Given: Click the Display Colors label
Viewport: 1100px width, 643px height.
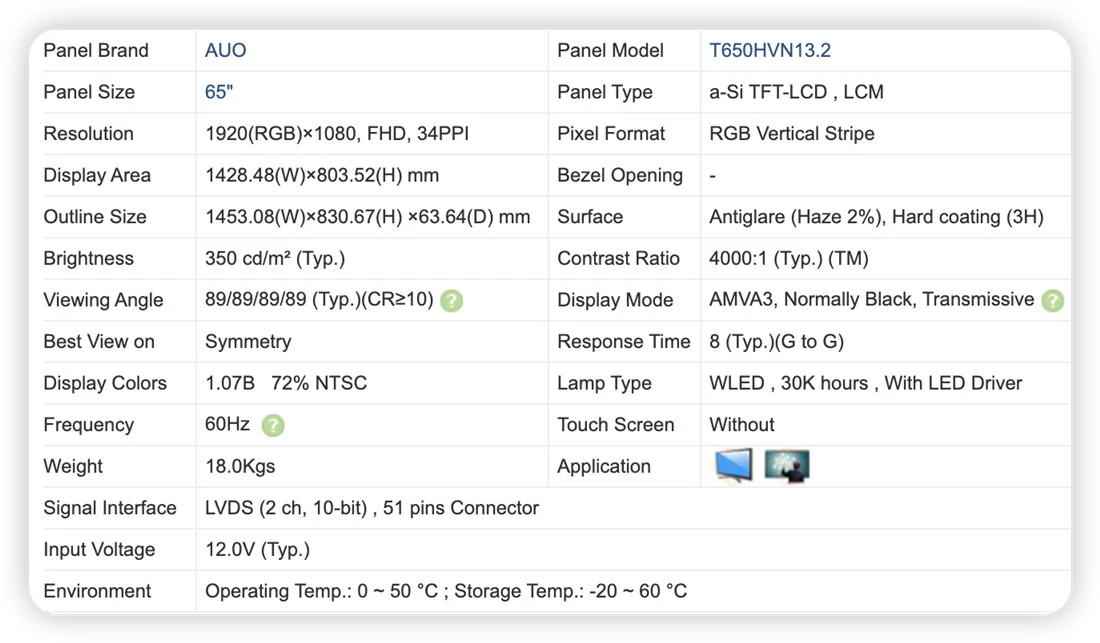Looking at the screenshot, I should coord(105,383).
